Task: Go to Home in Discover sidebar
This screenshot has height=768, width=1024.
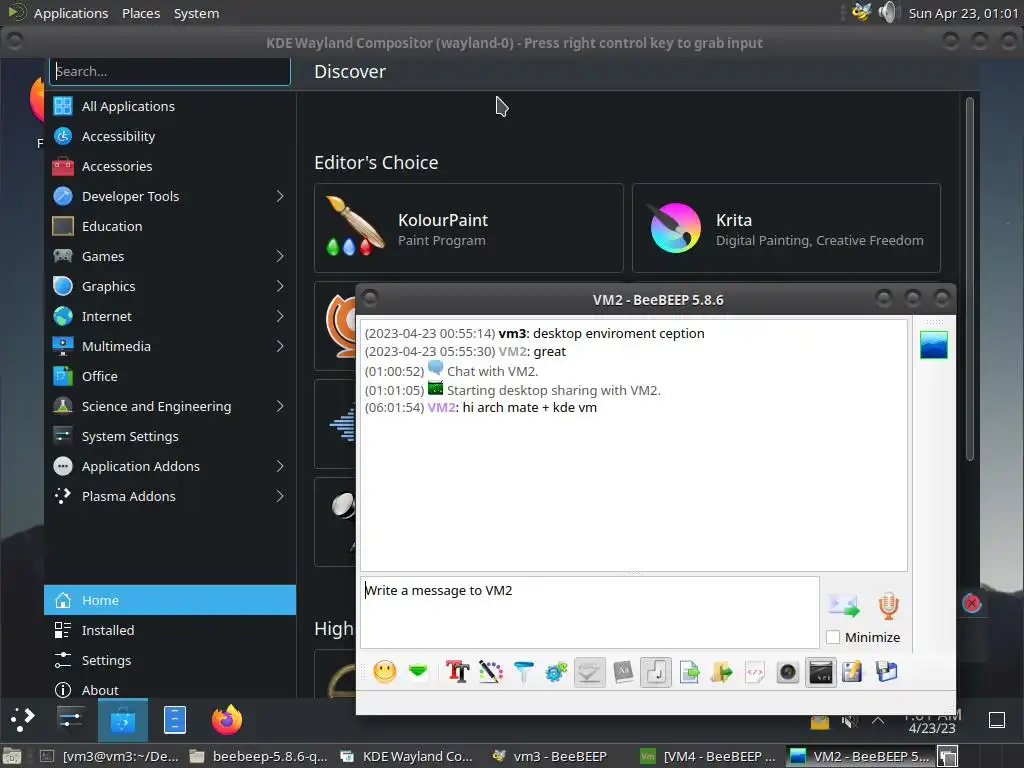Action: (x=170, y=600)
